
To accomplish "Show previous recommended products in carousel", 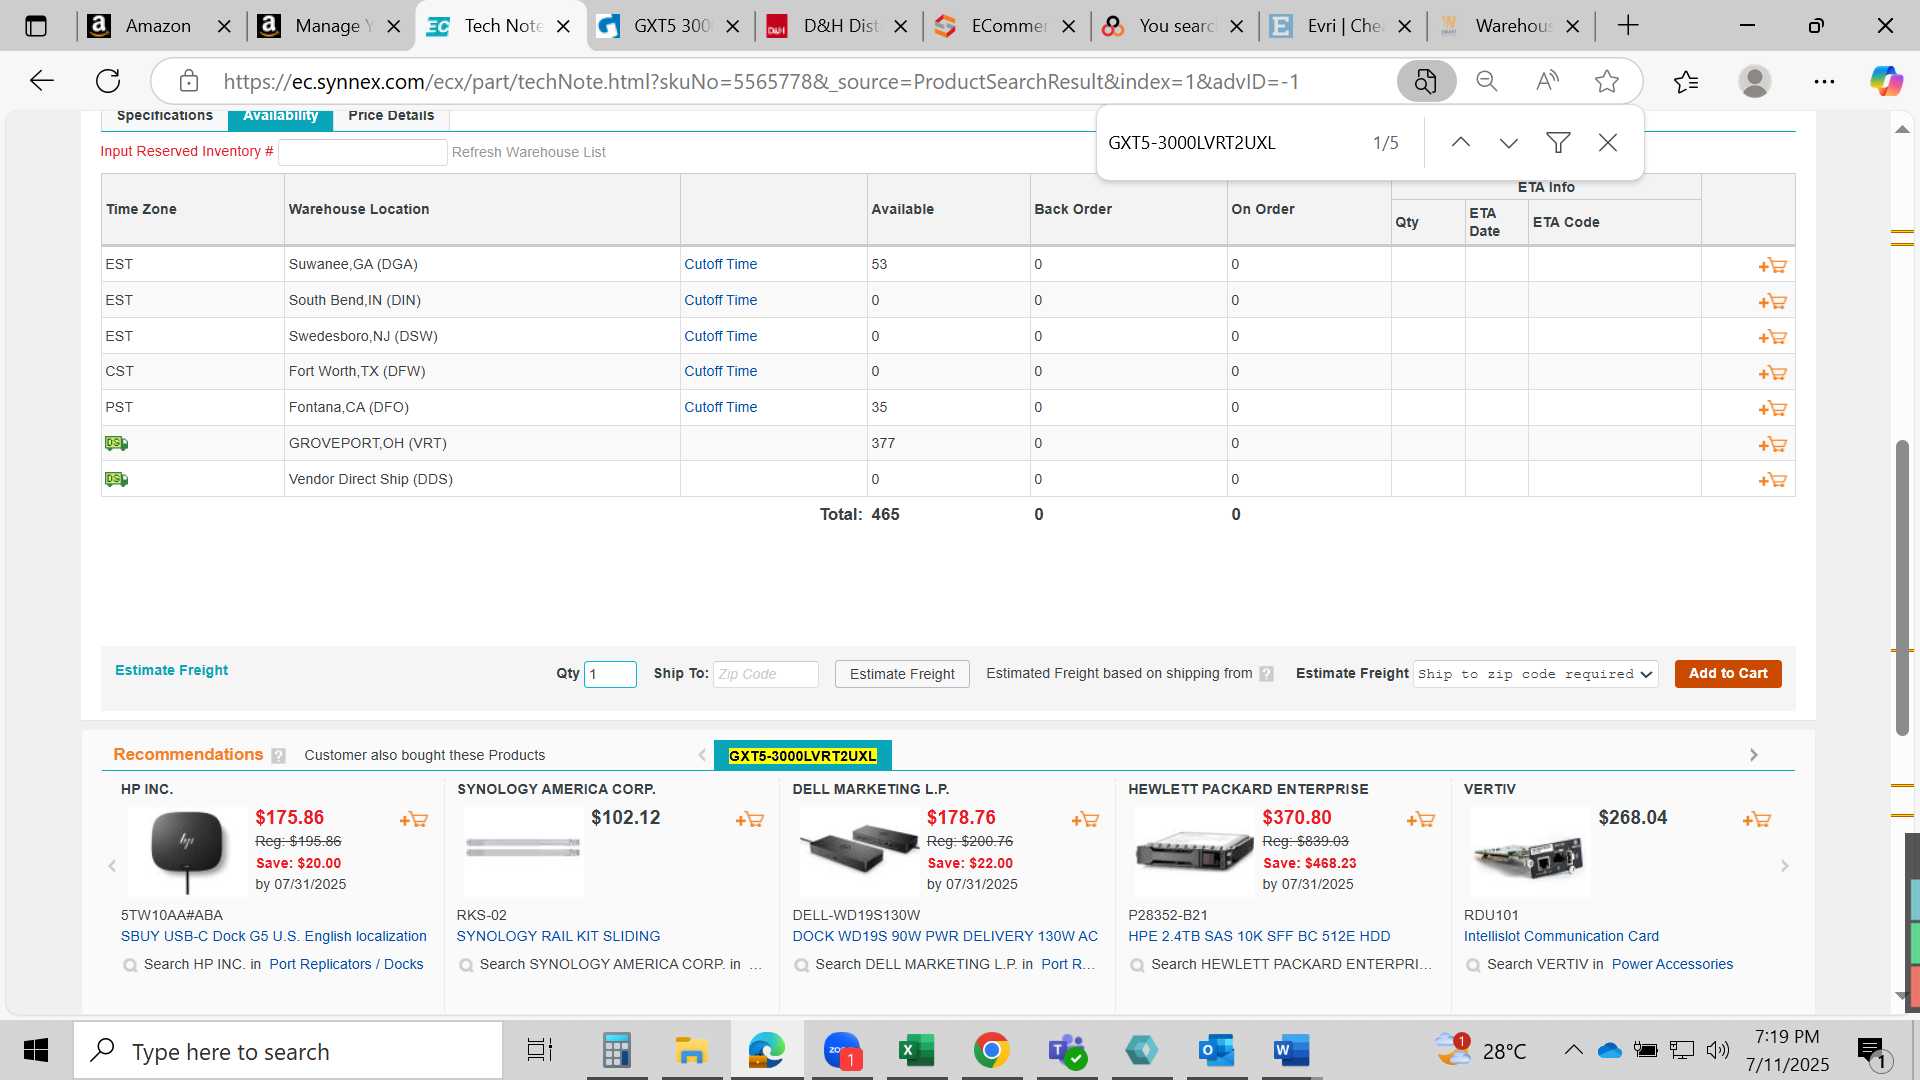I will click(x=112, y=866).
